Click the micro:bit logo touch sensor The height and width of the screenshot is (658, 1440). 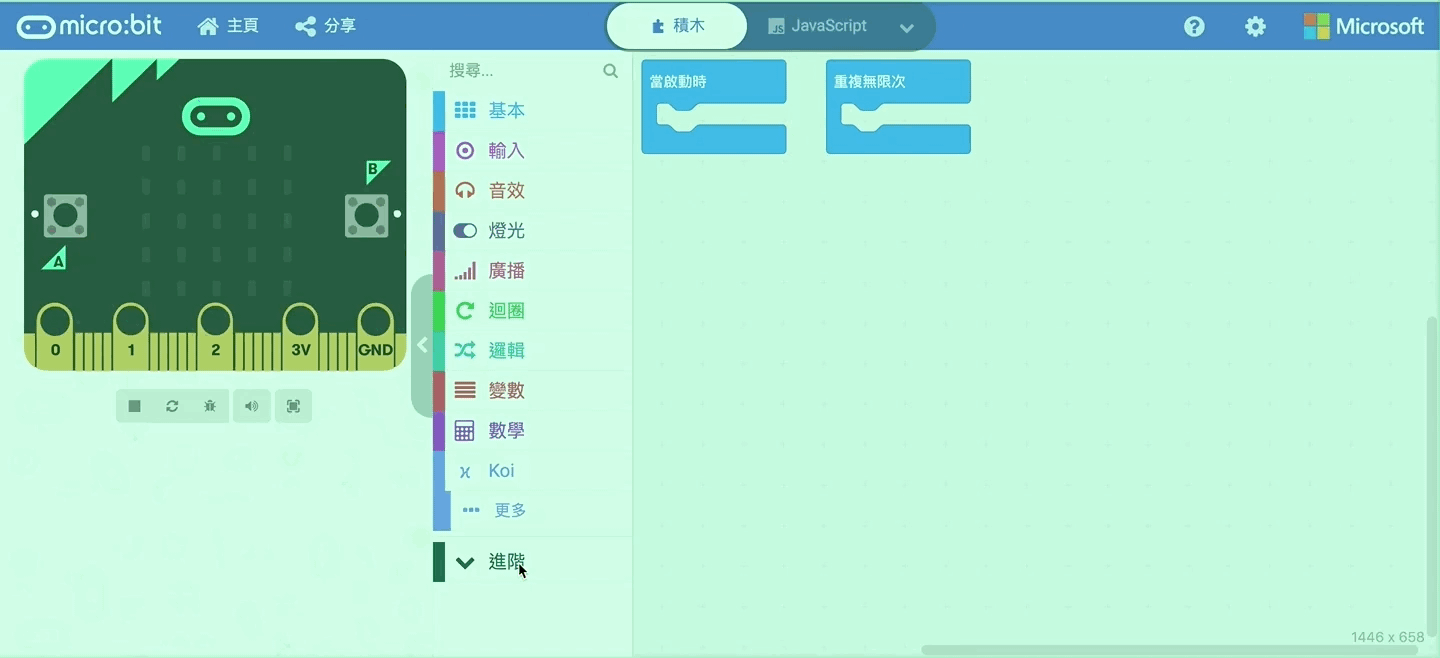[216, 117]
